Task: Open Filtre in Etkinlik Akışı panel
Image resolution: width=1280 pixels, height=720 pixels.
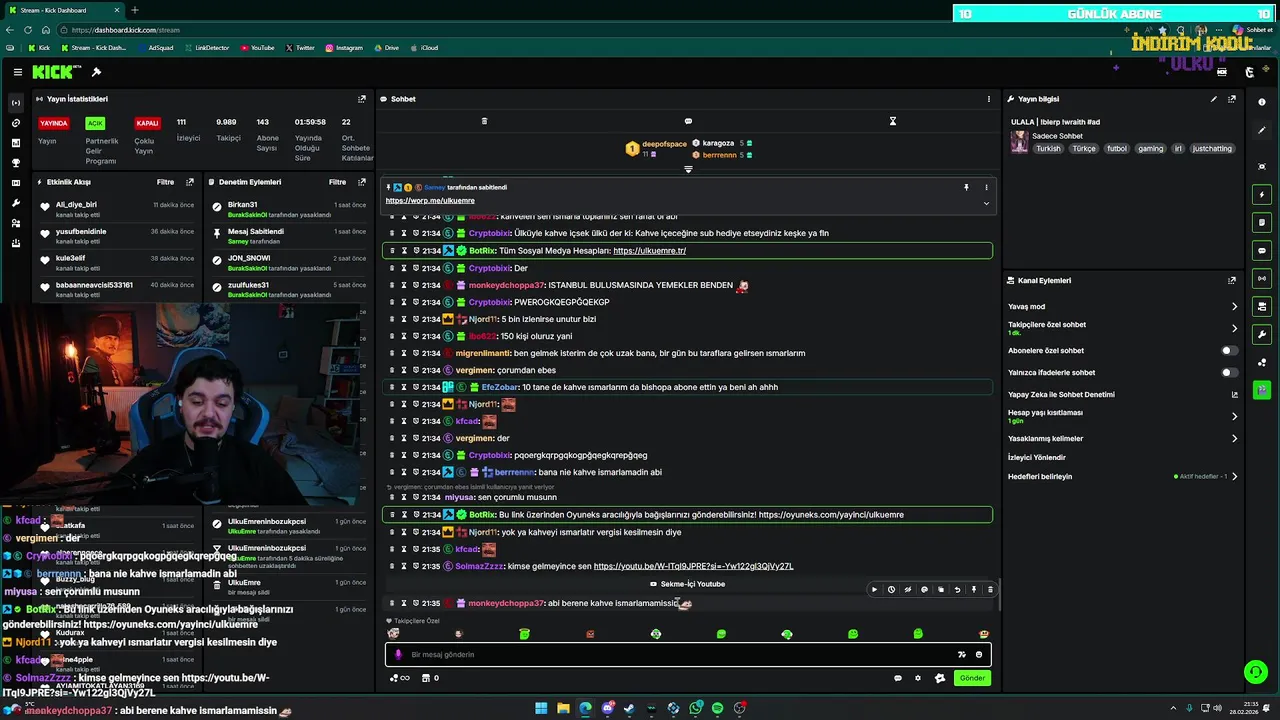Action: point(166,182)
